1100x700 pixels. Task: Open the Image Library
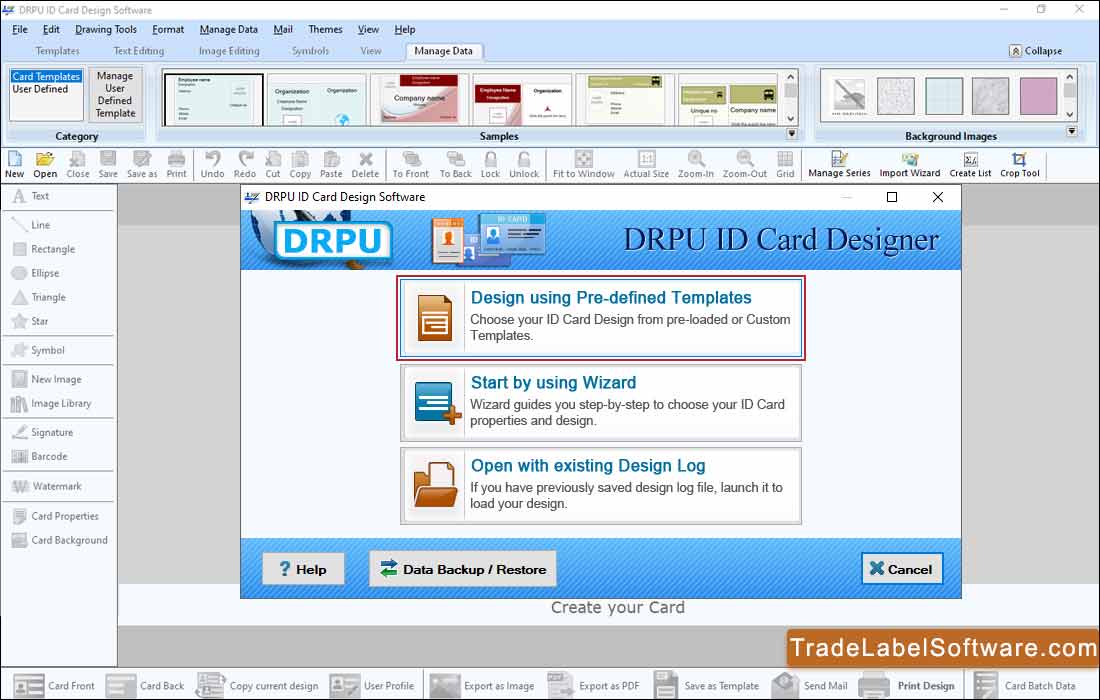click(51, 404)
